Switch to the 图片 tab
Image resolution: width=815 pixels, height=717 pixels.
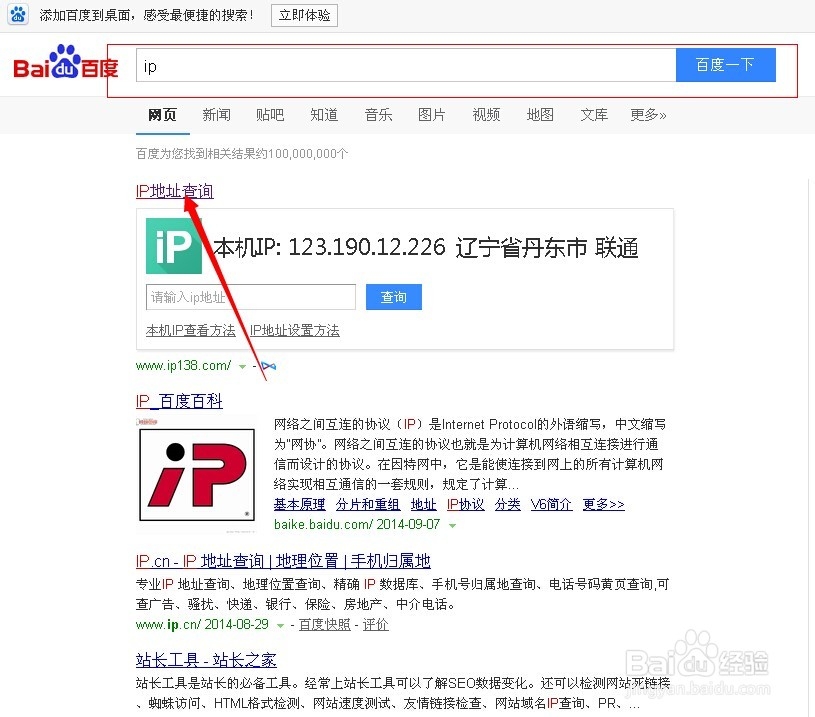point(431,115)
